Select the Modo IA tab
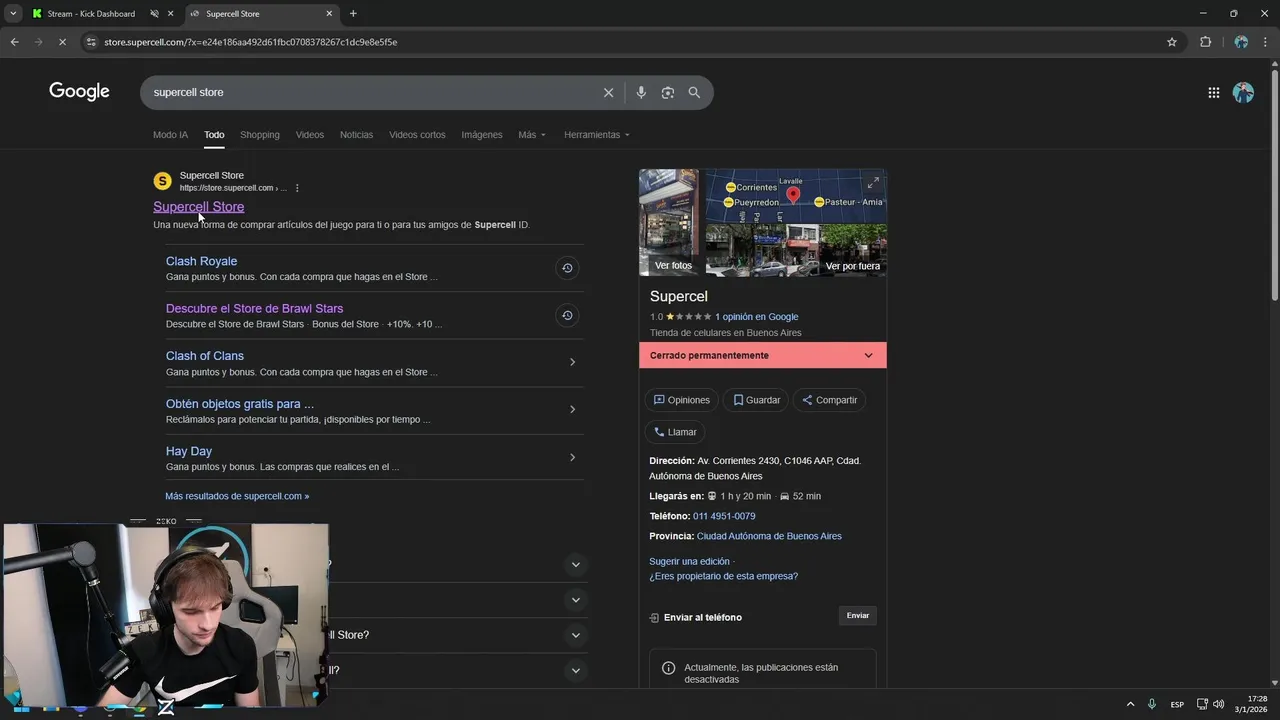Screen dimensions: 1280x720 tap(170, 135)
